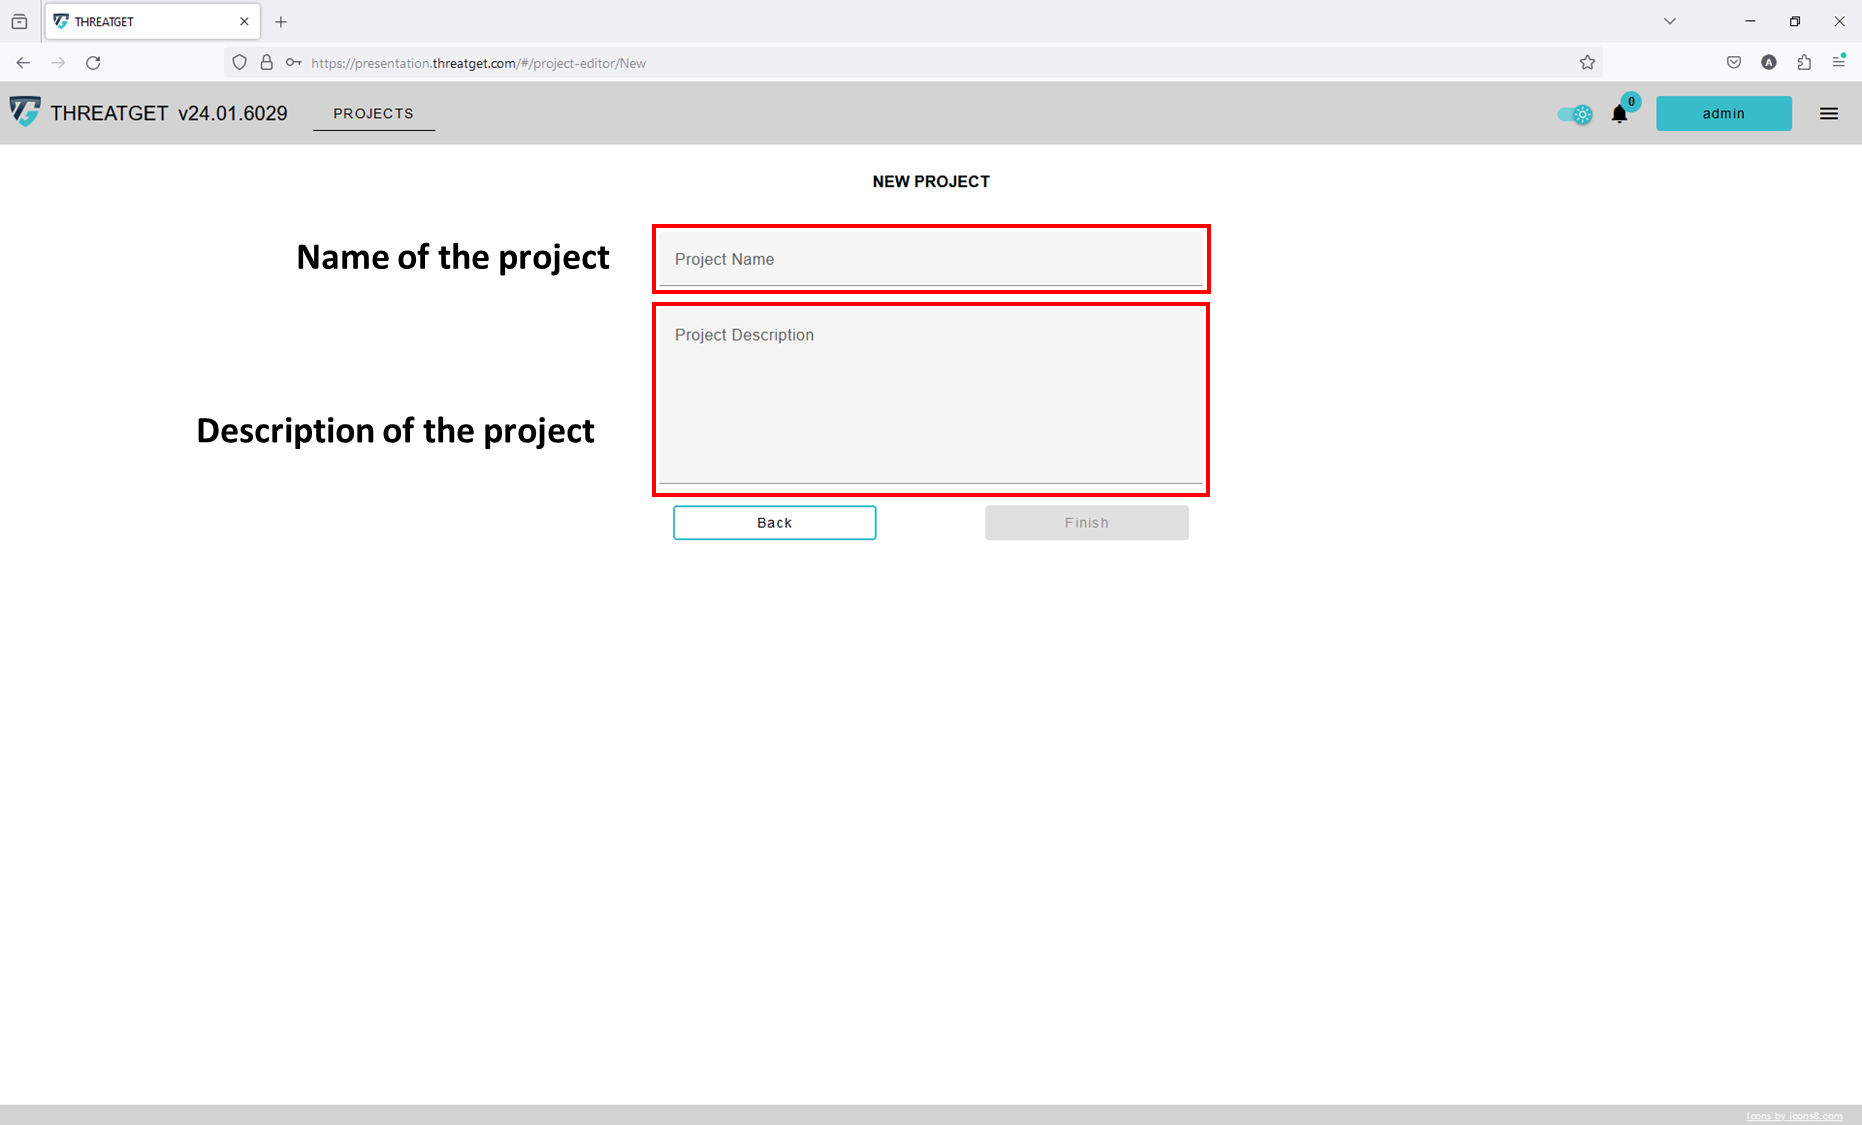
Task: Open the list all tabs dropdown
Action: pyautogui.click(x=1670, y=21)
